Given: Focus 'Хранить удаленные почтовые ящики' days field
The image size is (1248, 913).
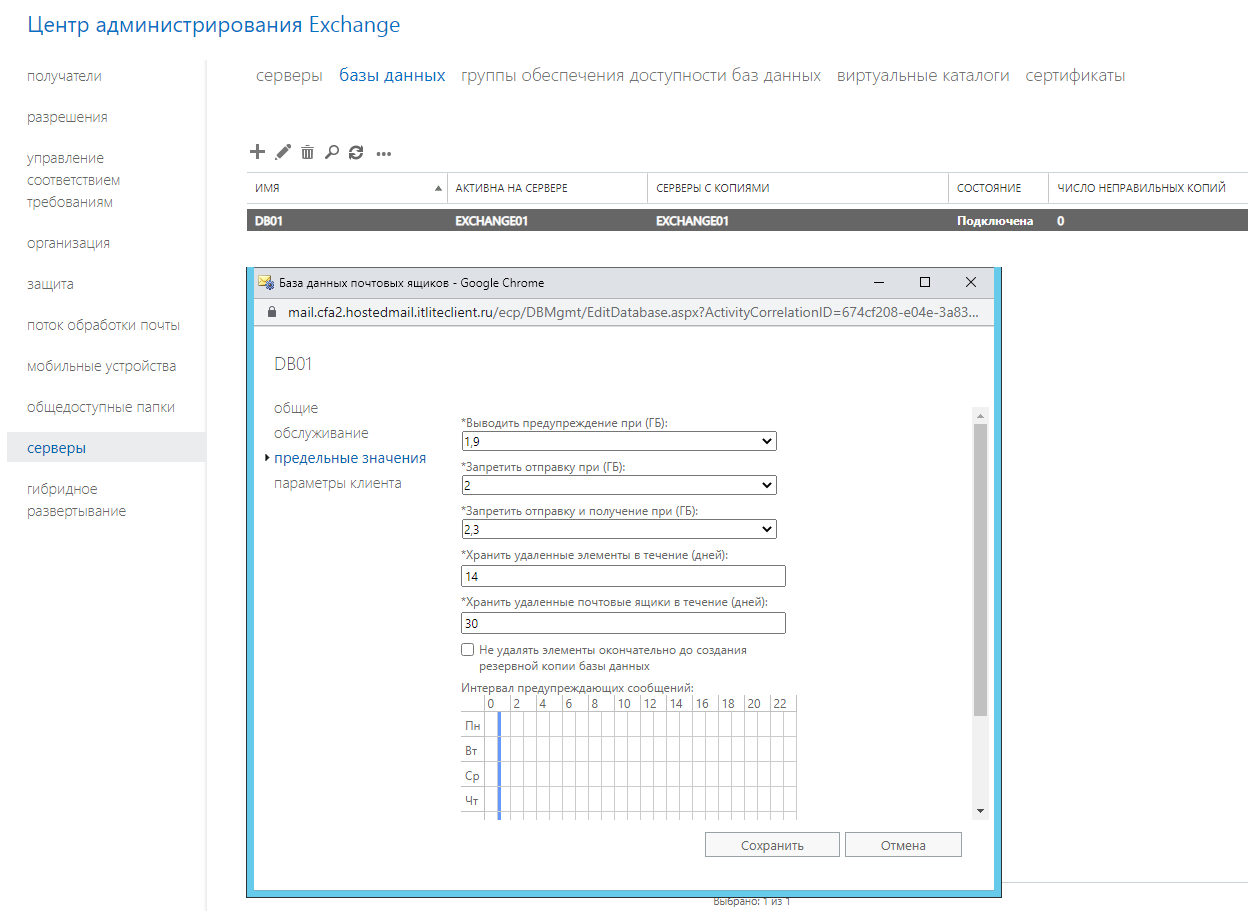Looking at the screenshot, I should tap(623, 623).
